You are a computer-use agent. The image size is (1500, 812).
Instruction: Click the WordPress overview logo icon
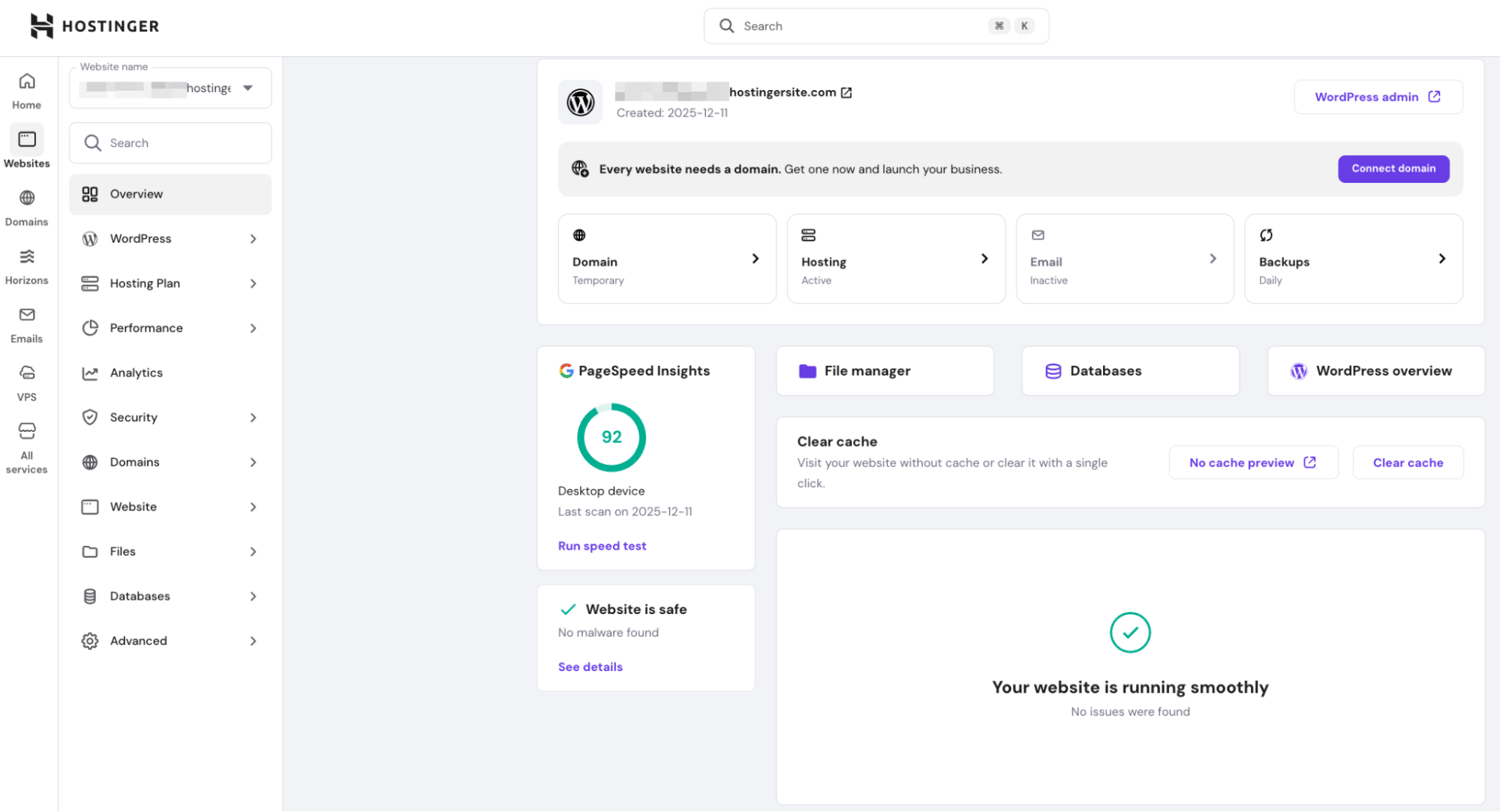pyautogui.click(x=1299, y=371)
